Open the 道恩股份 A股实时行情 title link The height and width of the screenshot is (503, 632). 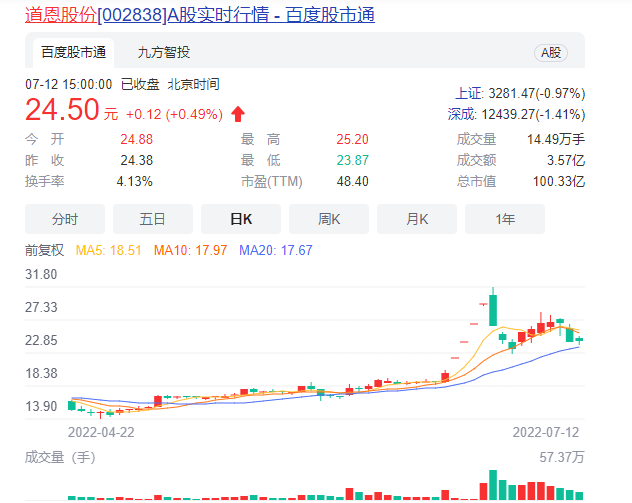click(200, 15)
